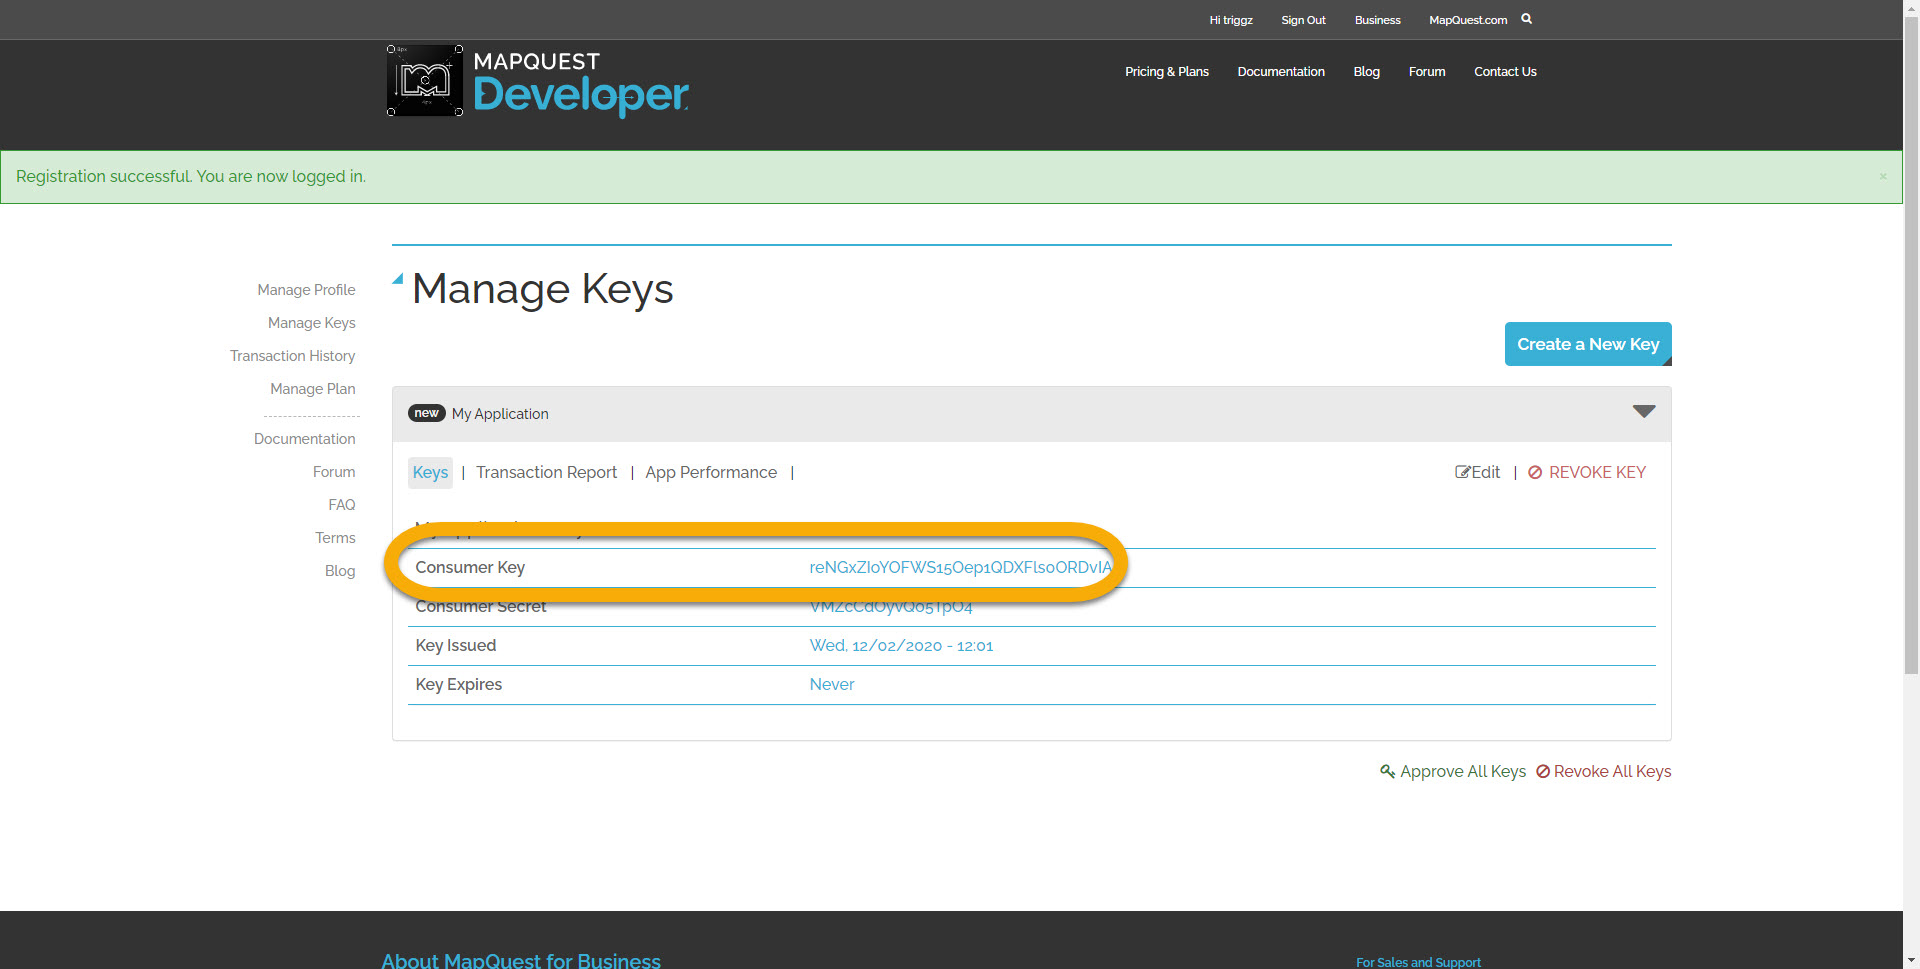Open FAQ in sidebar
This screenshot has height=969, width=1920.
[x=342, y=505]
